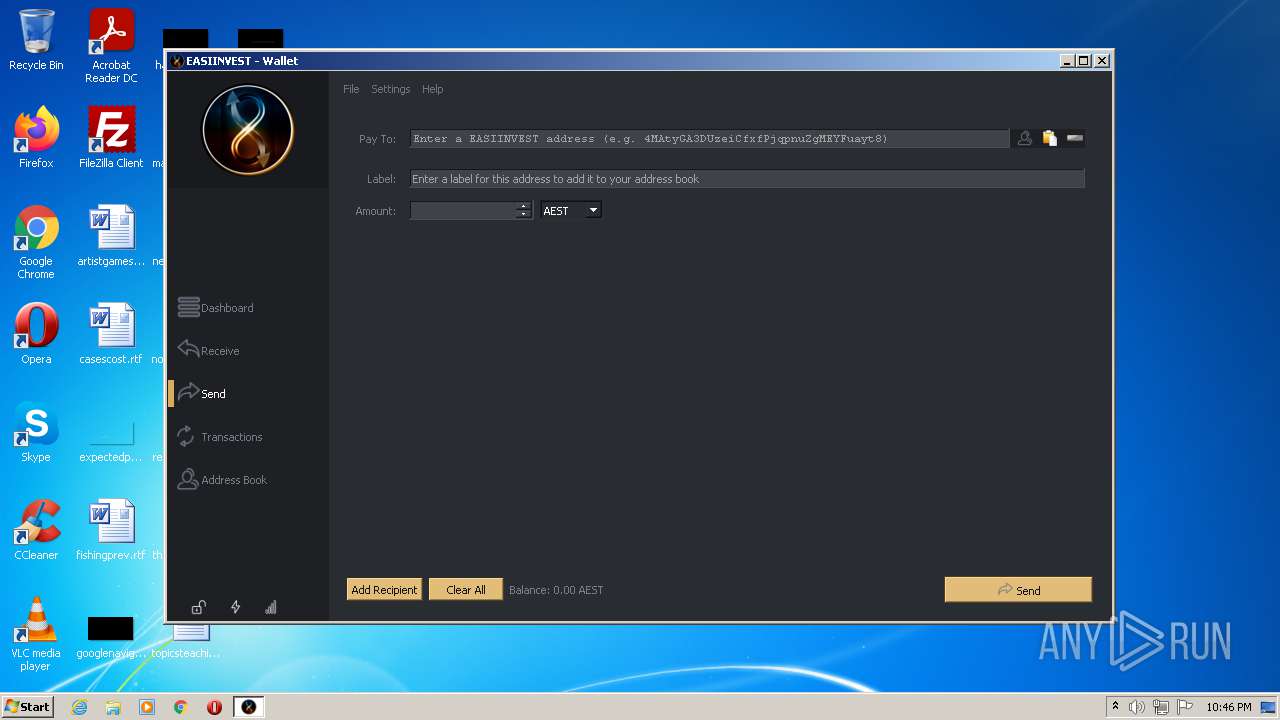
Task: Click the Action Center flag tray icon
Action: tap(1185, 707)
